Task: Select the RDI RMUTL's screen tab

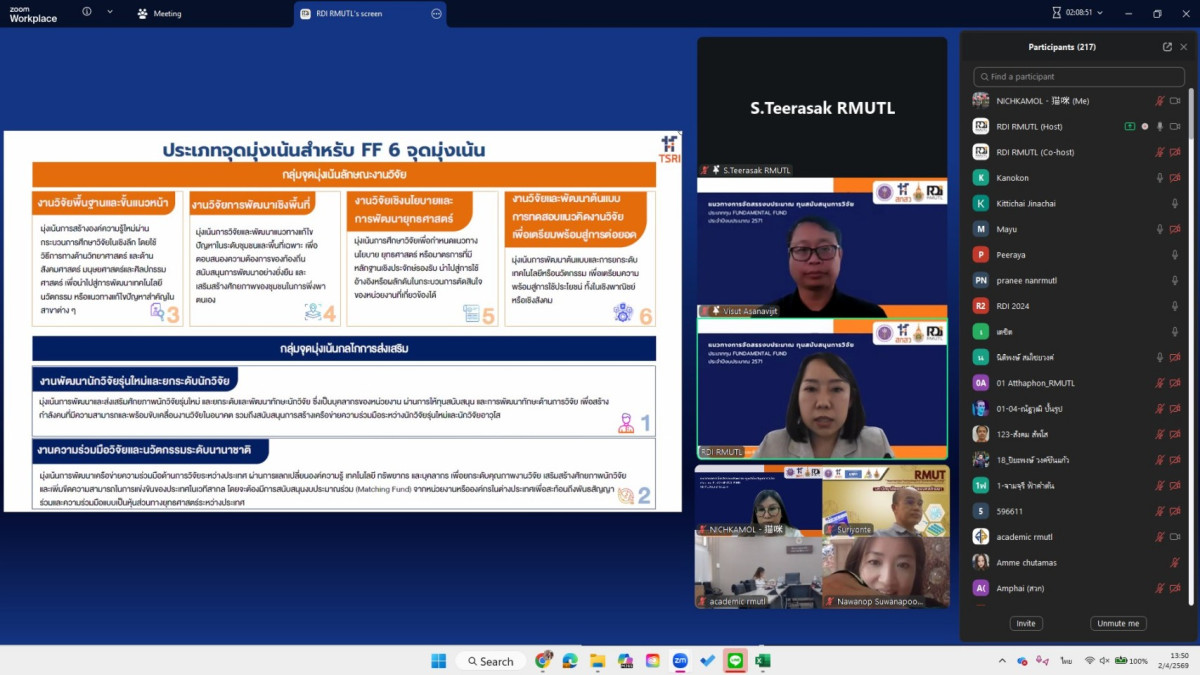Action: click(360, 14)
